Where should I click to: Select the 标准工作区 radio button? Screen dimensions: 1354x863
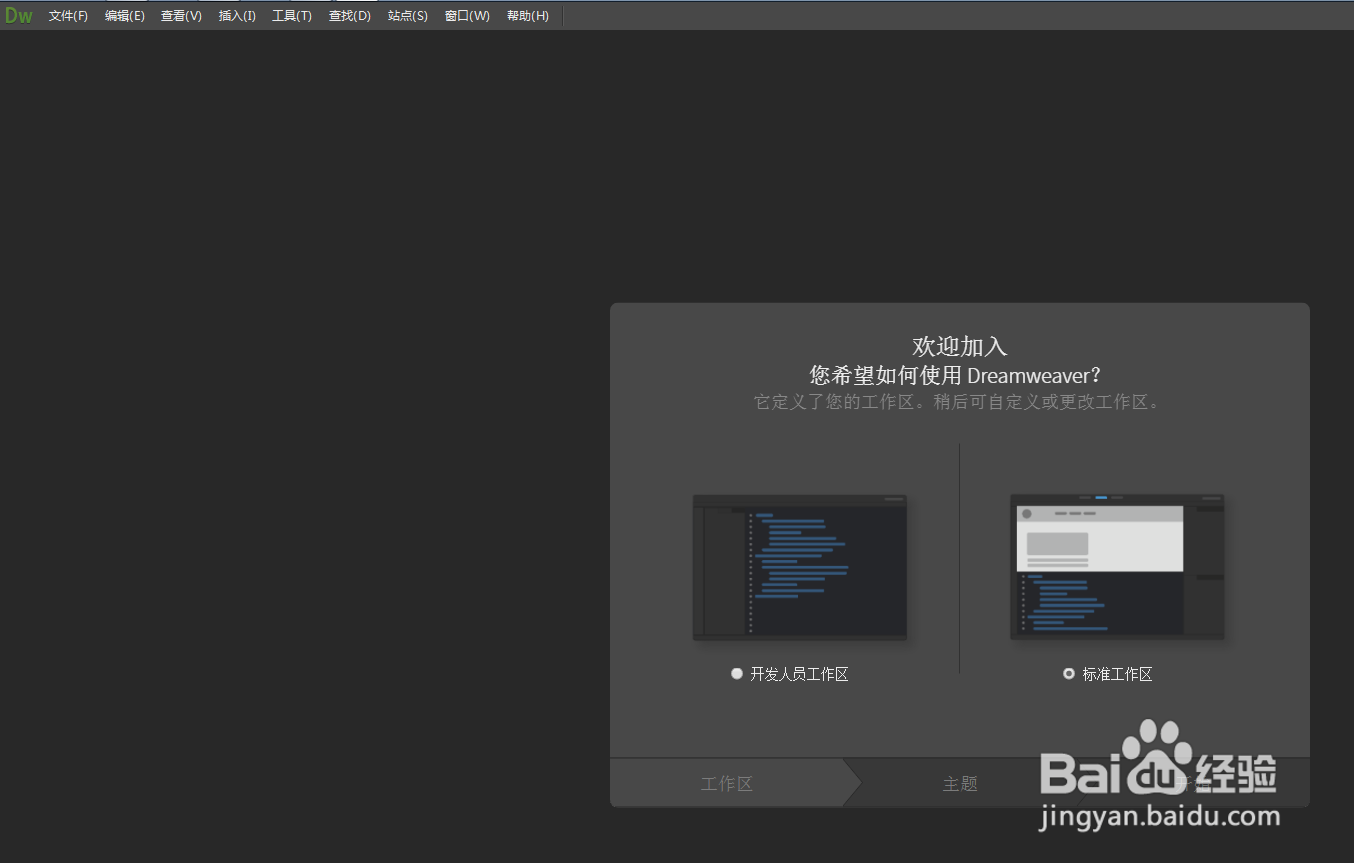(1069, 674)
